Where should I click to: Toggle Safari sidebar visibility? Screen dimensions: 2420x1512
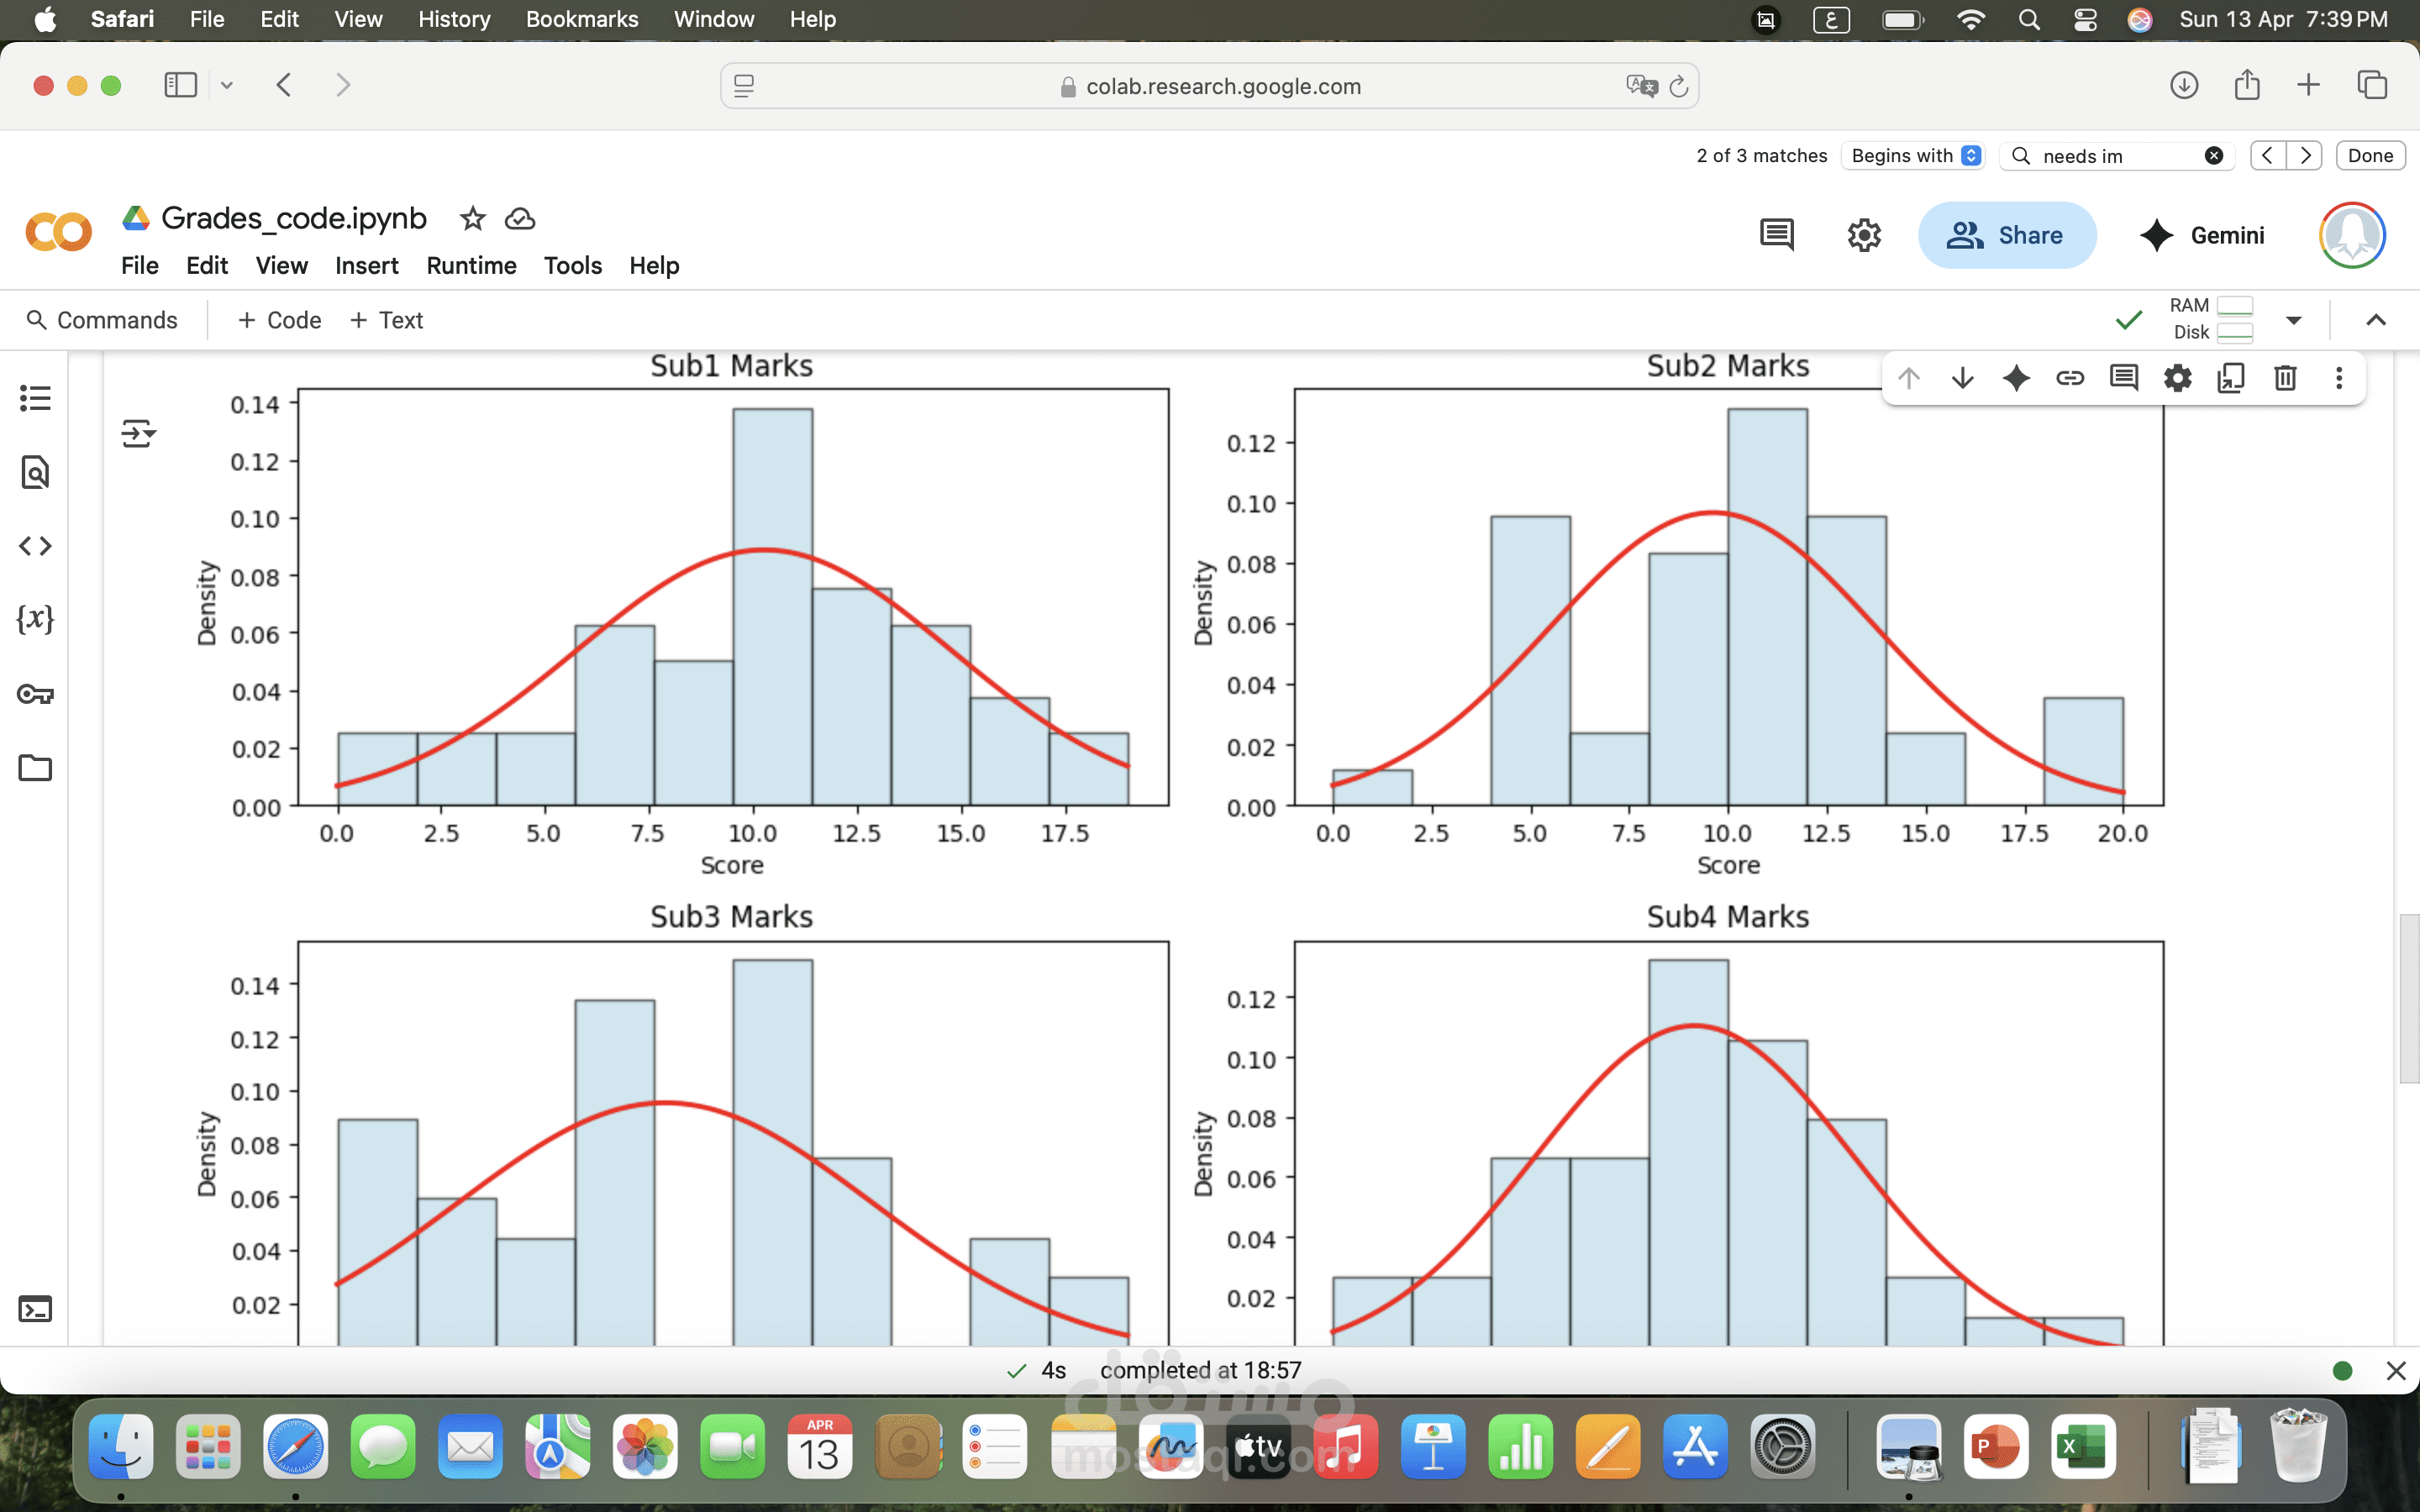[x=181, y=85]
